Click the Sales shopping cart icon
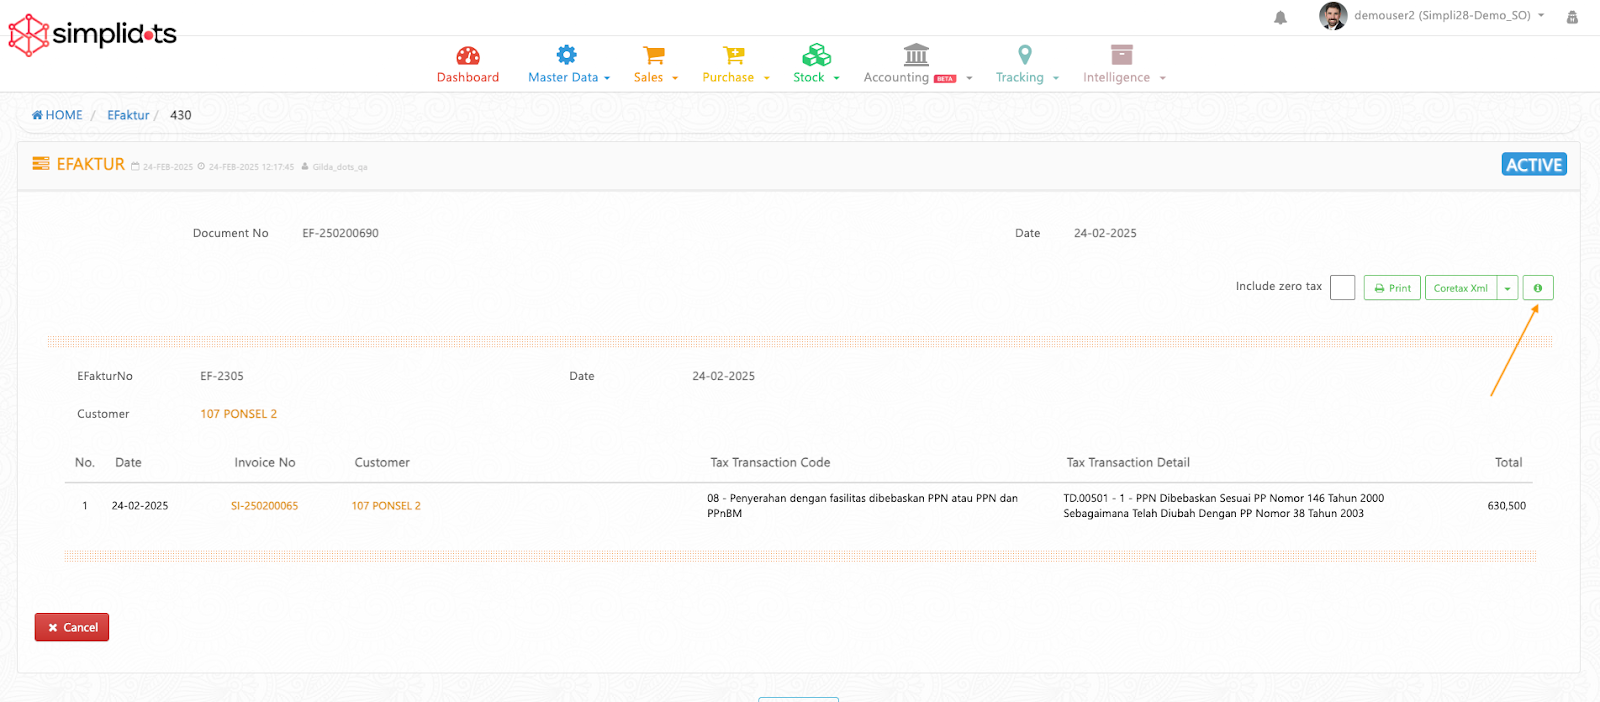This screenshot has width=1600, height=702. (x=654, y=55)
